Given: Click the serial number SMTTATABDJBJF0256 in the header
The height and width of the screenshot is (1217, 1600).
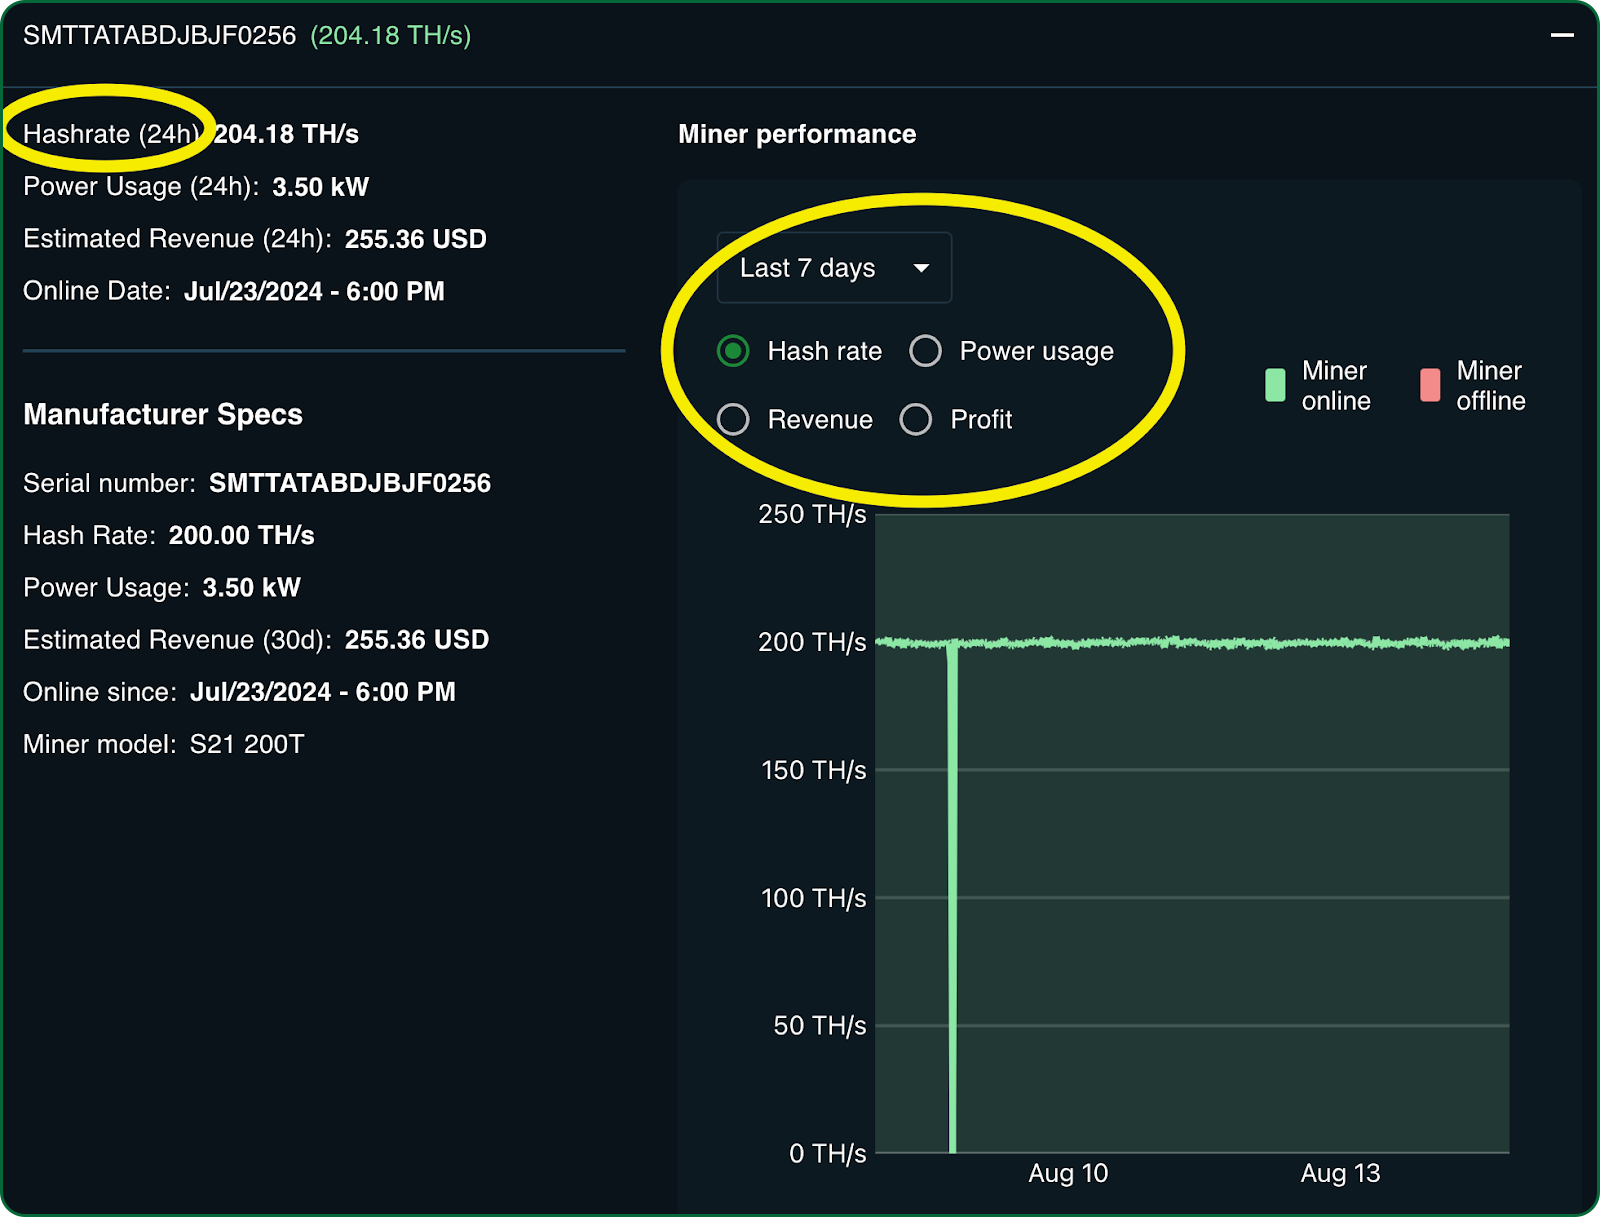Looking at the screenshot, I should click(x=160, y=33).
